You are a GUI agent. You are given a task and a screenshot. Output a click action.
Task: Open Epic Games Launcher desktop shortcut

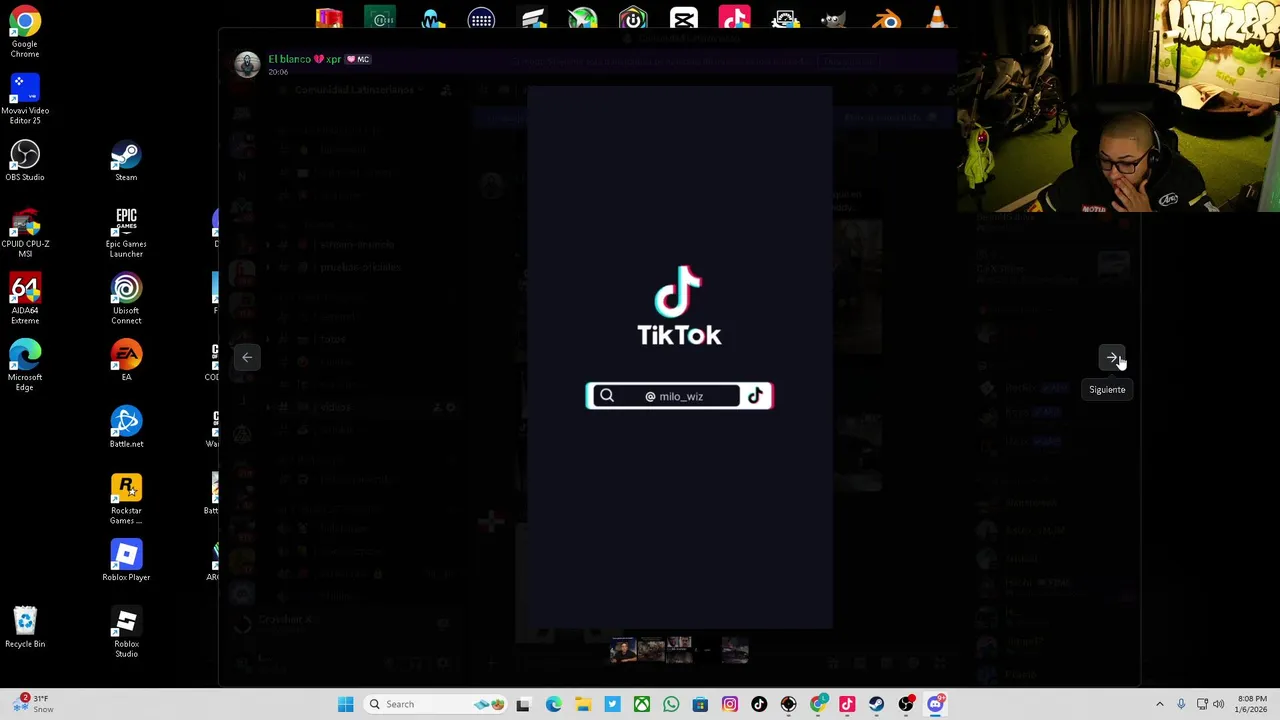point(126,233)
